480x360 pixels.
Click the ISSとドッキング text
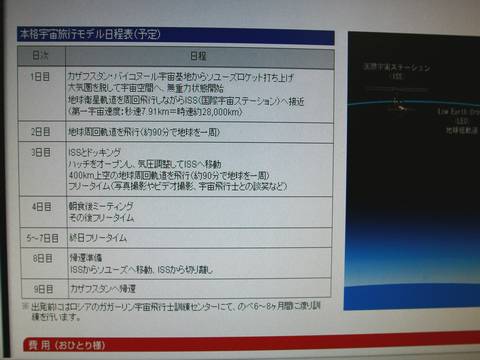pyautogui.click(x=95, y=152)
